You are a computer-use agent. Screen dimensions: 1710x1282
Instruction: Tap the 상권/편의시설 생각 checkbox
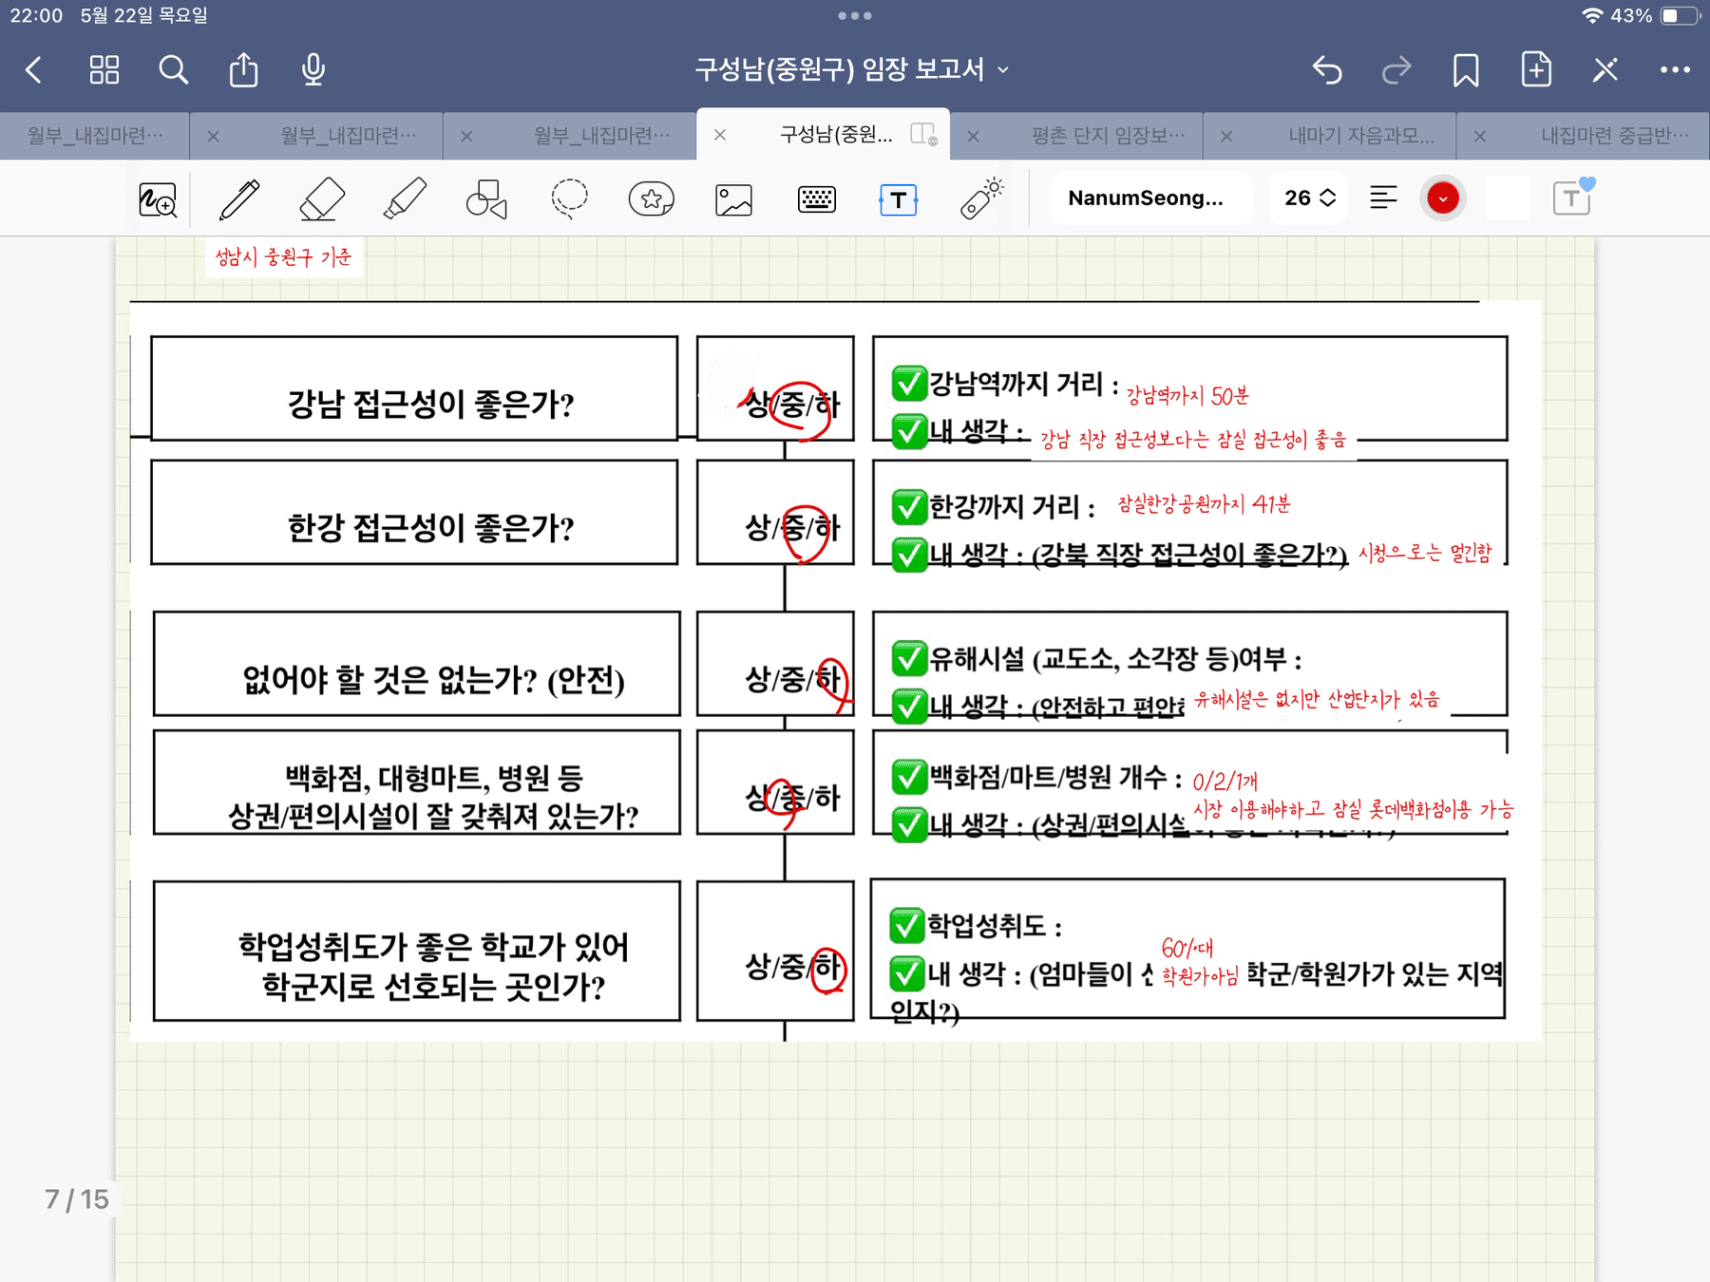tap(908, 825)
